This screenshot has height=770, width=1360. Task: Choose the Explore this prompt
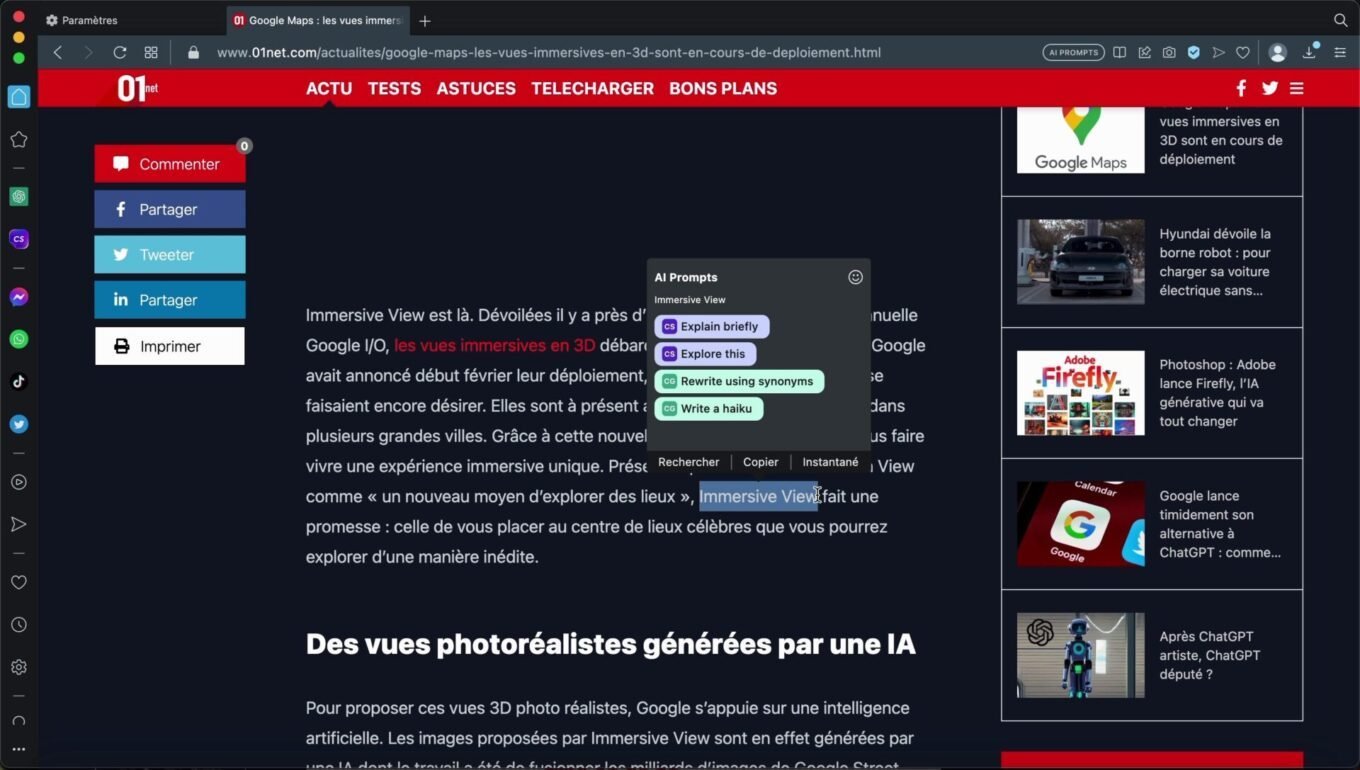pyautogui.click(x=705, y=354)
